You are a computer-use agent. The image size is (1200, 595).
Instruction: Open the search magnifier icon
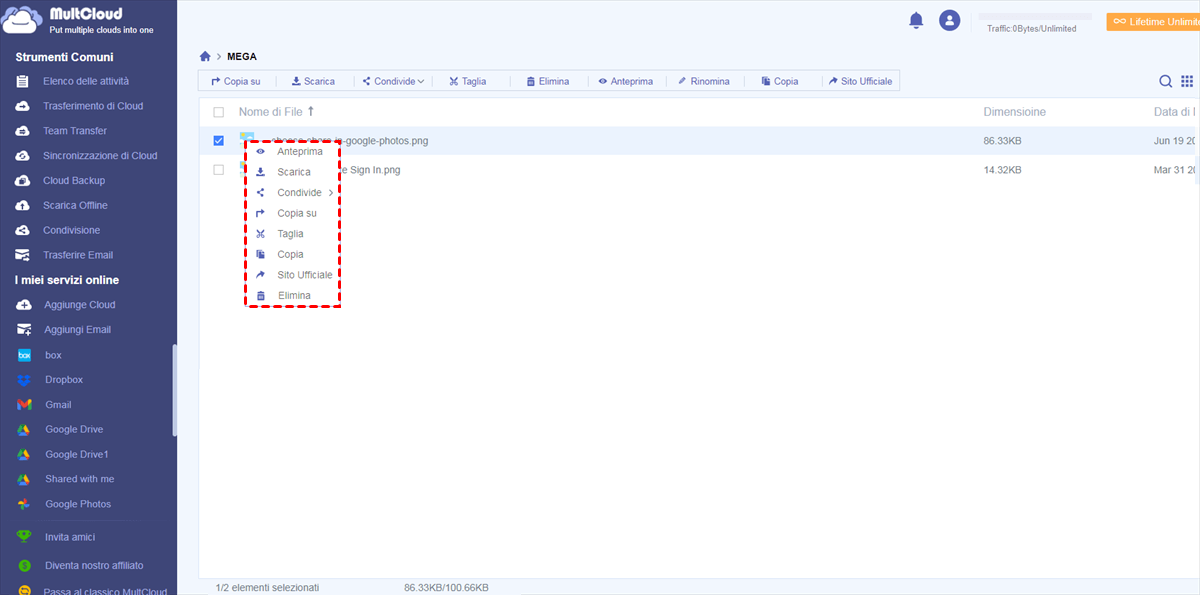1166,81
